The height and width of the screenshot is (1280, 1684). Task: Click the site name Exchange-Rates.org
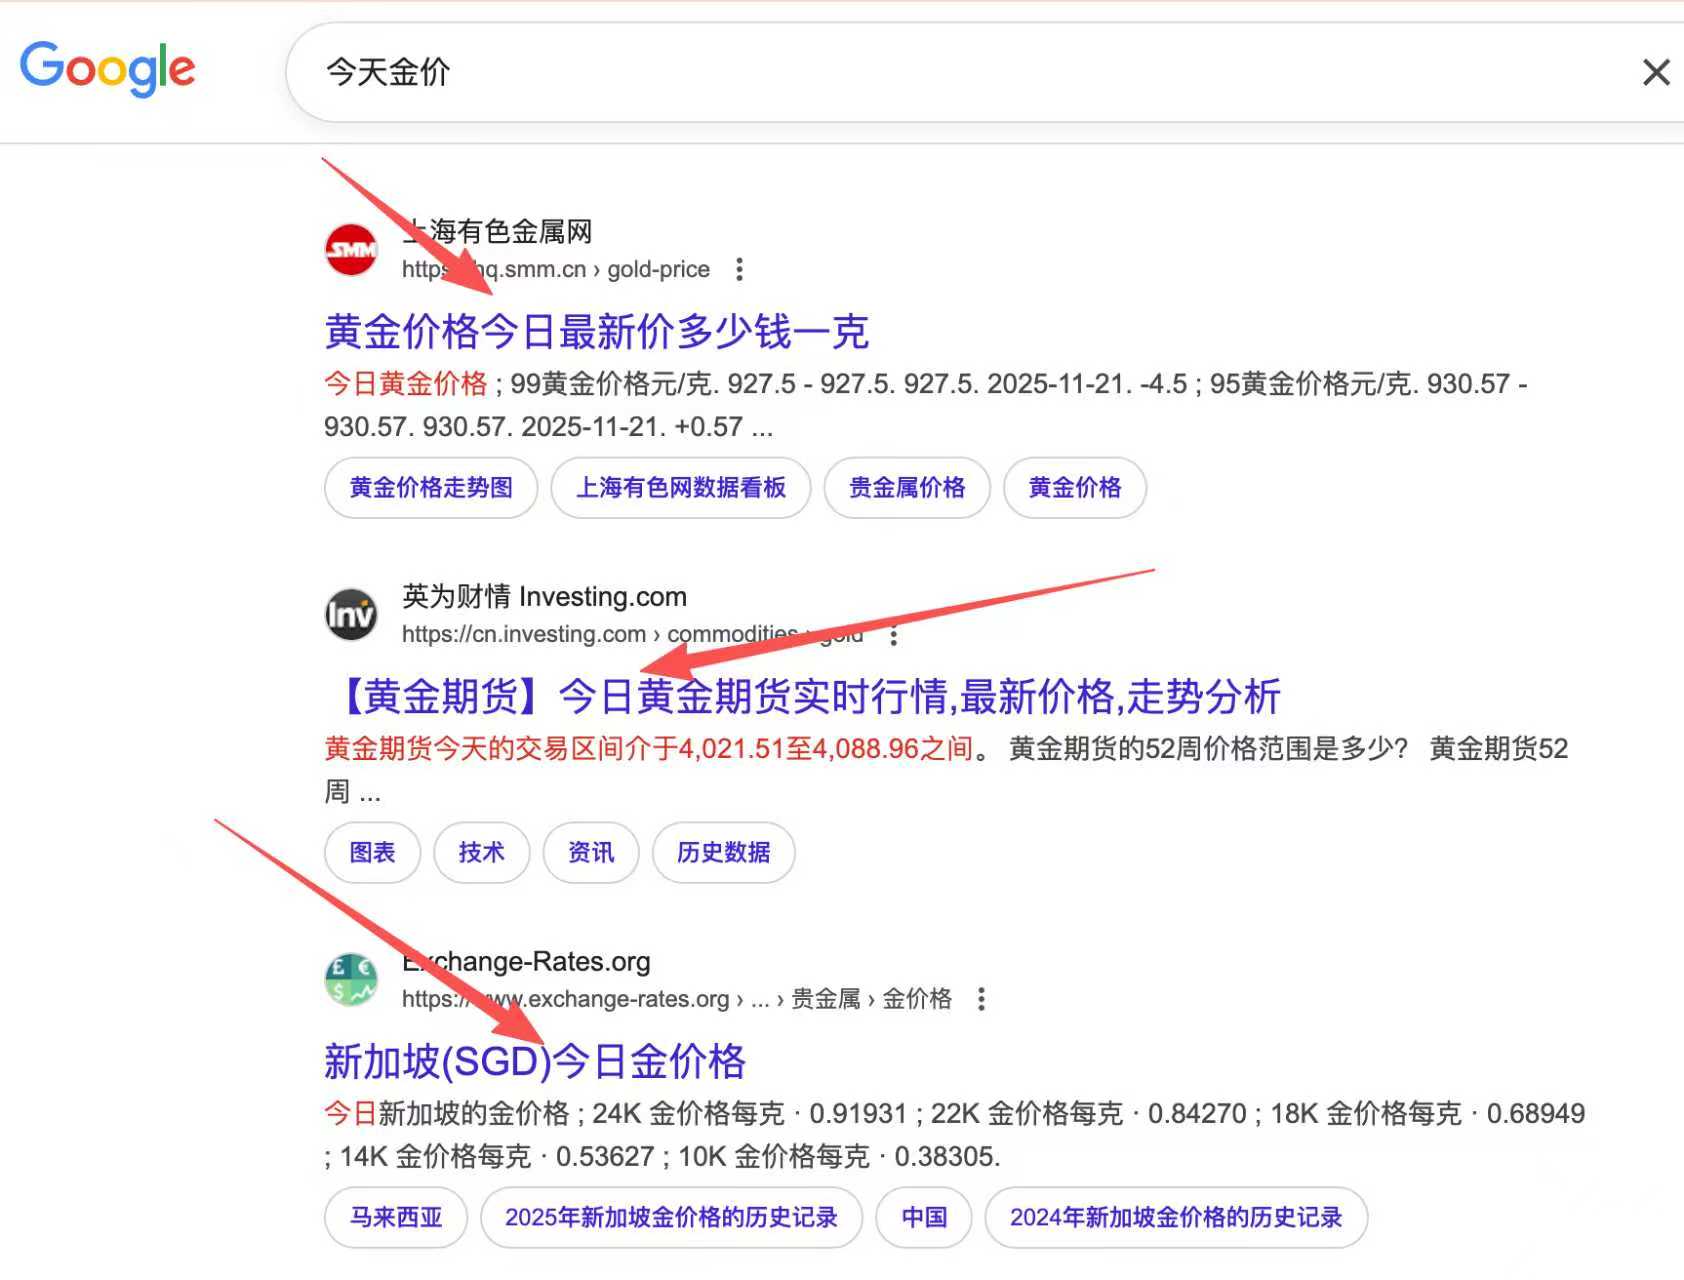point(526,962)
